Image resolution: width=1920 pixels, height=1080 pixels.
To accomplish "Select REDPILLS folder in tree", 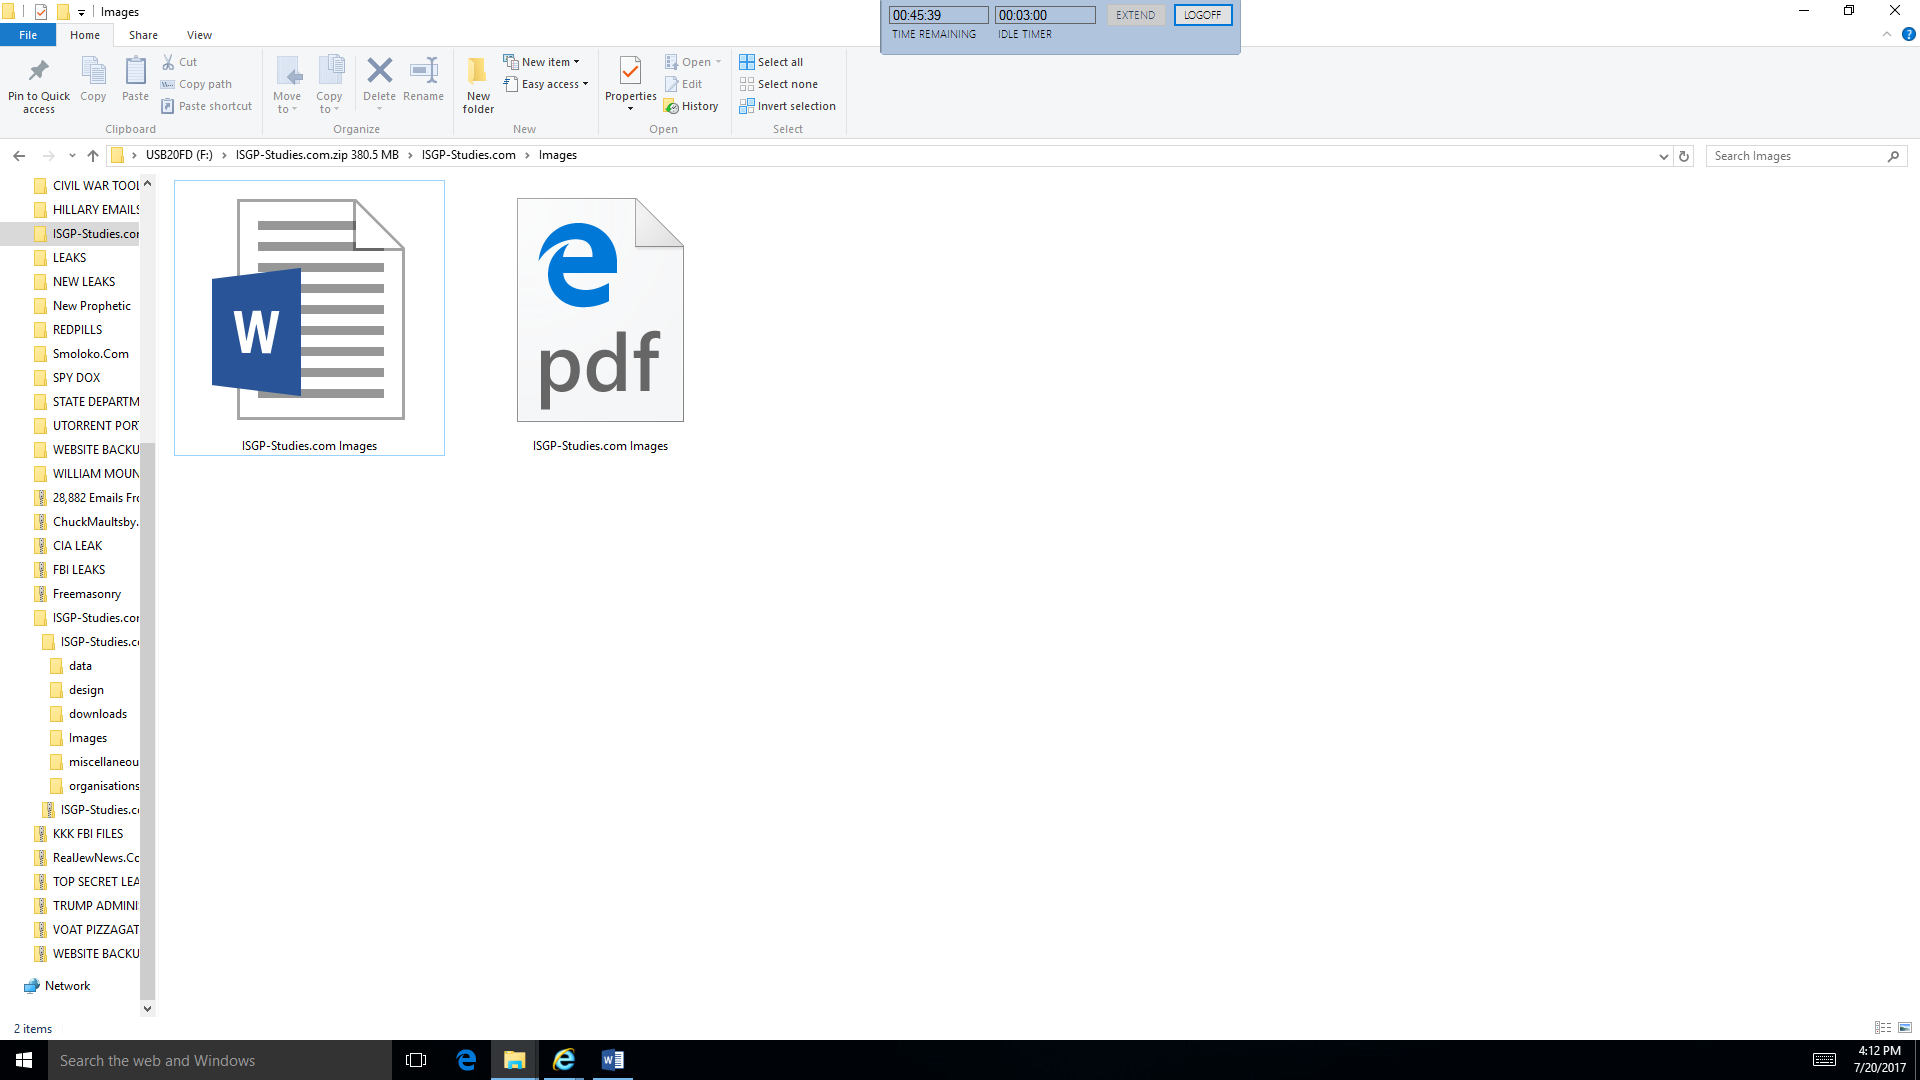I will [68, 329].
